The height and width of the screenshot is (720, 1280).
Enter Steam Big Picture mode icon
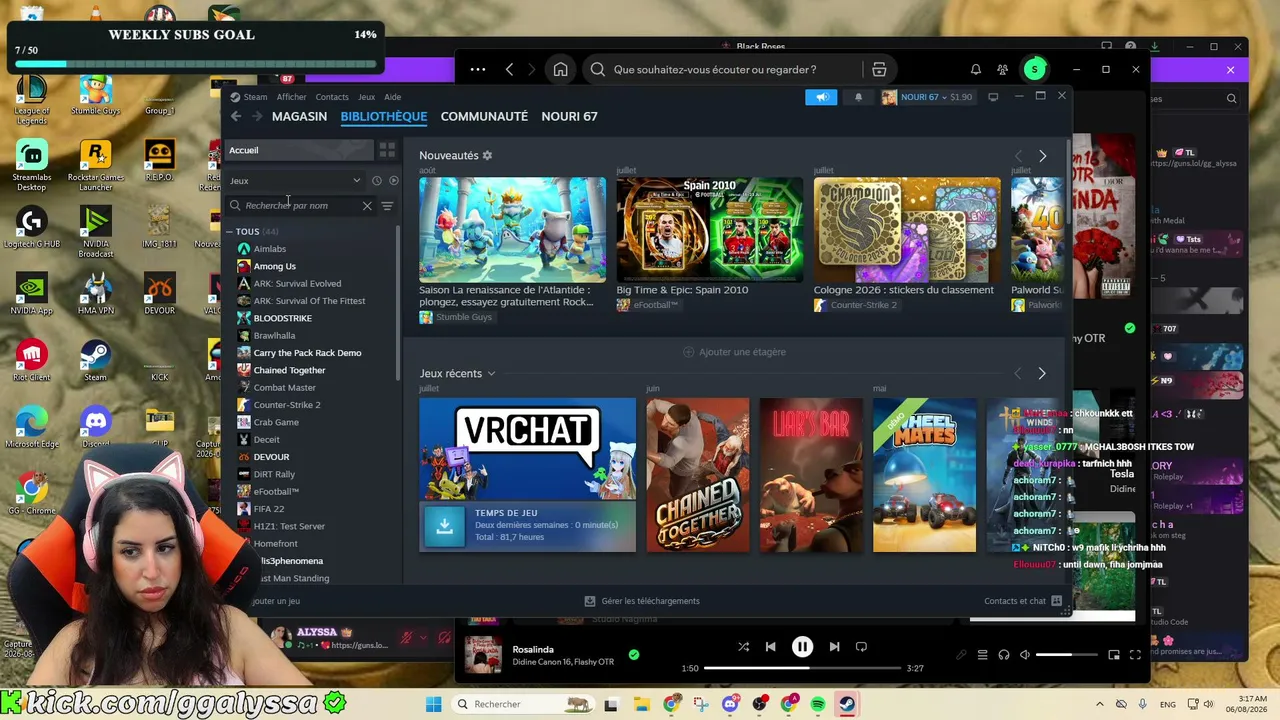[x=993, y=97]
